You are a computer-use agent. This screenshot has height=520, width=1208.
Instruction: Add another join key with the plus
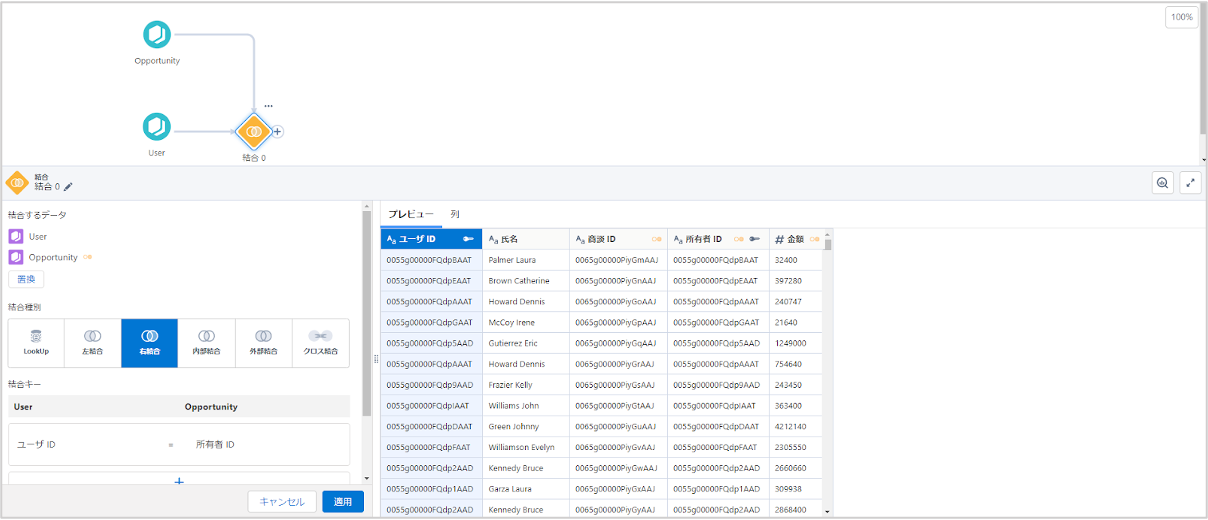click(x=179, y=481)
